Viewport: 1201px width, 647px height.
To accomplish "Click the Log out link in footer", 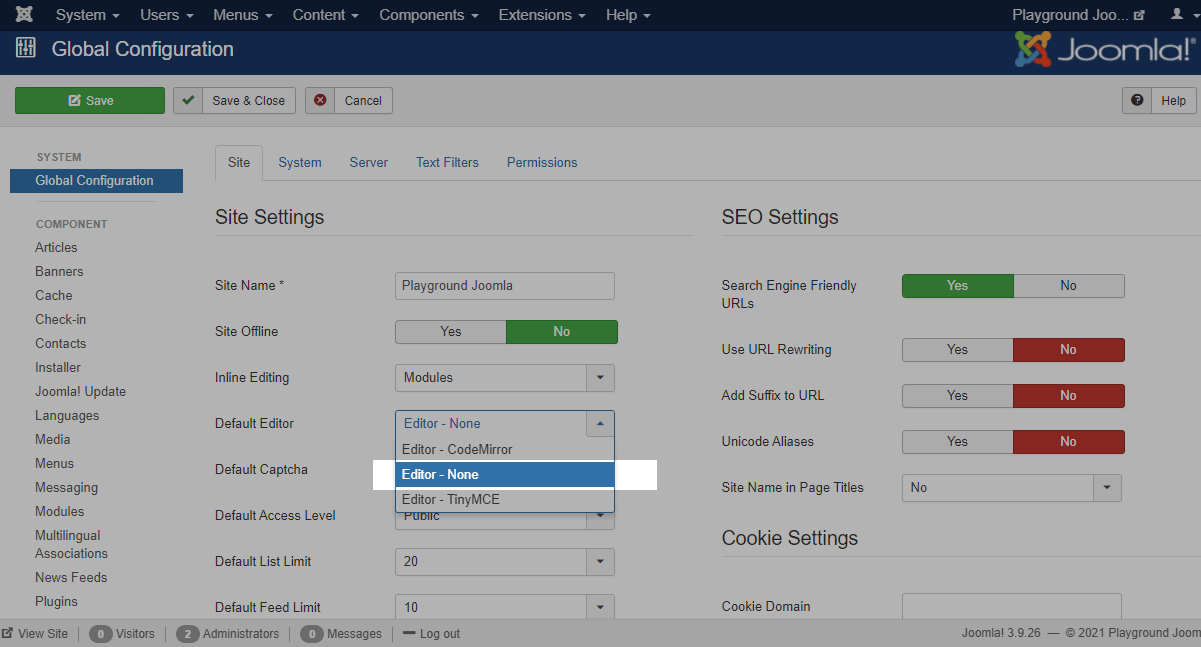I will pyautogui.click(x=439, y=634).
